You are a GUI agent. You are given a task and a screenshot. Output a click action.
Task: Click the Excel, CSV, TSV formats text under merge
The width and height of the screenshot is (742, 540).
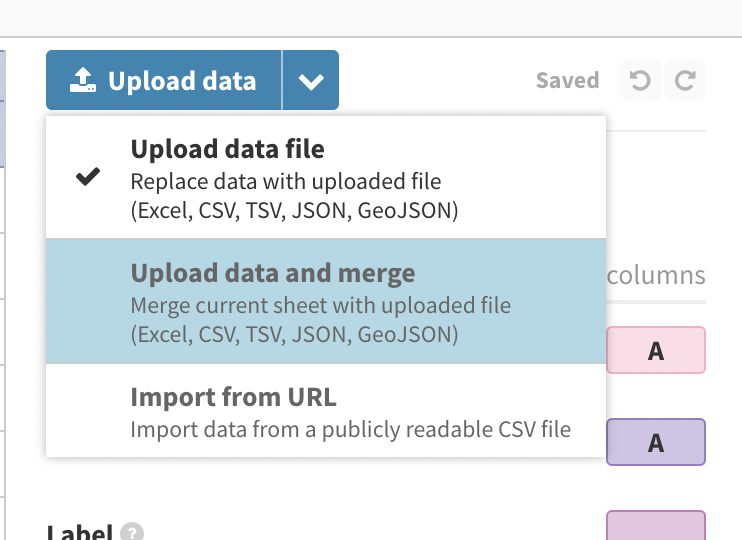[x=294, y=334]
